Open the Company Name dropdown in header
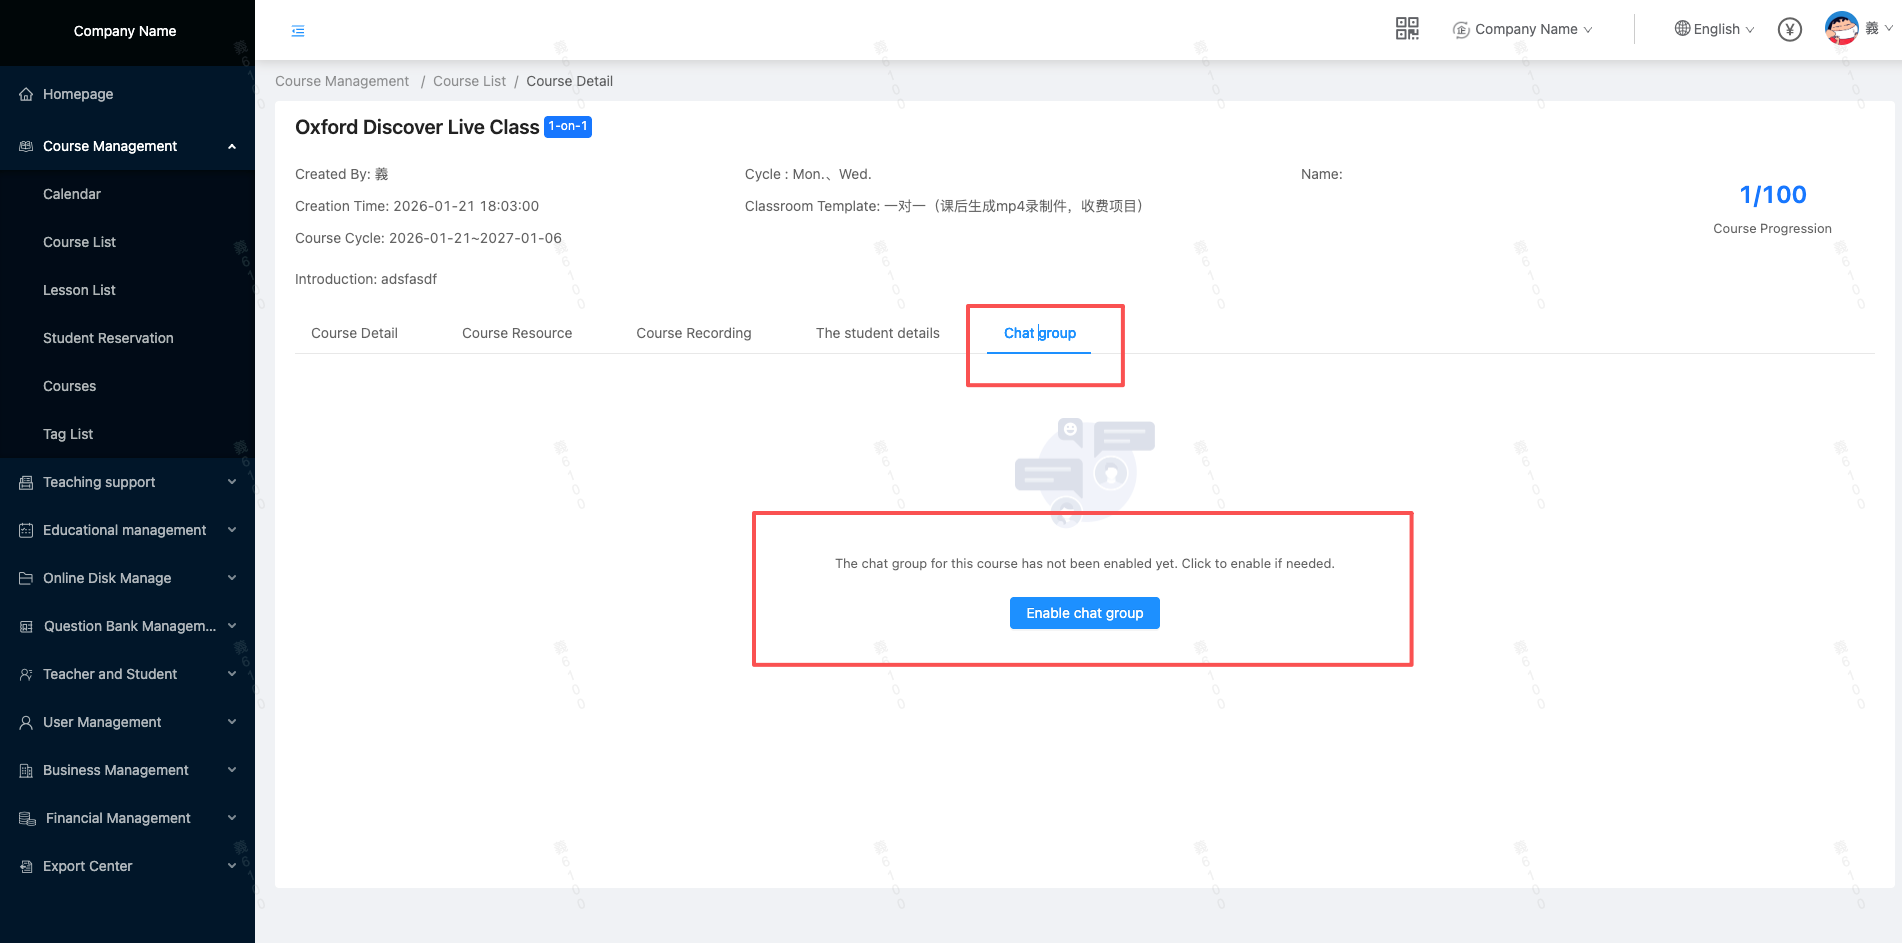This screenshot has width=1902, height=943. [x=1524, y=30]
